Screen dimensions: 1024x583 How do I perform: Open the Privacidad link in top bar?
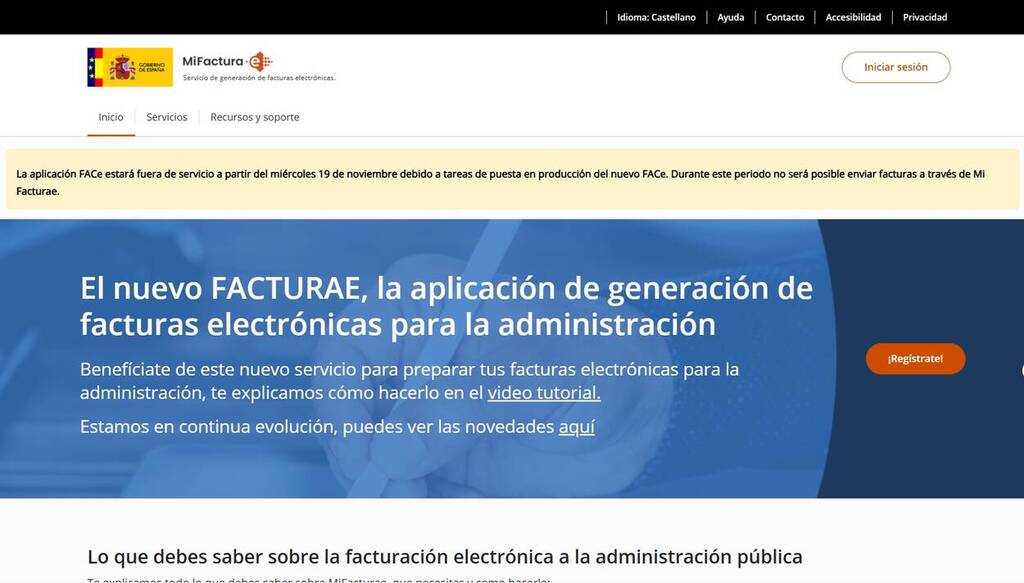pyautogui.click(x=924, y=17)
